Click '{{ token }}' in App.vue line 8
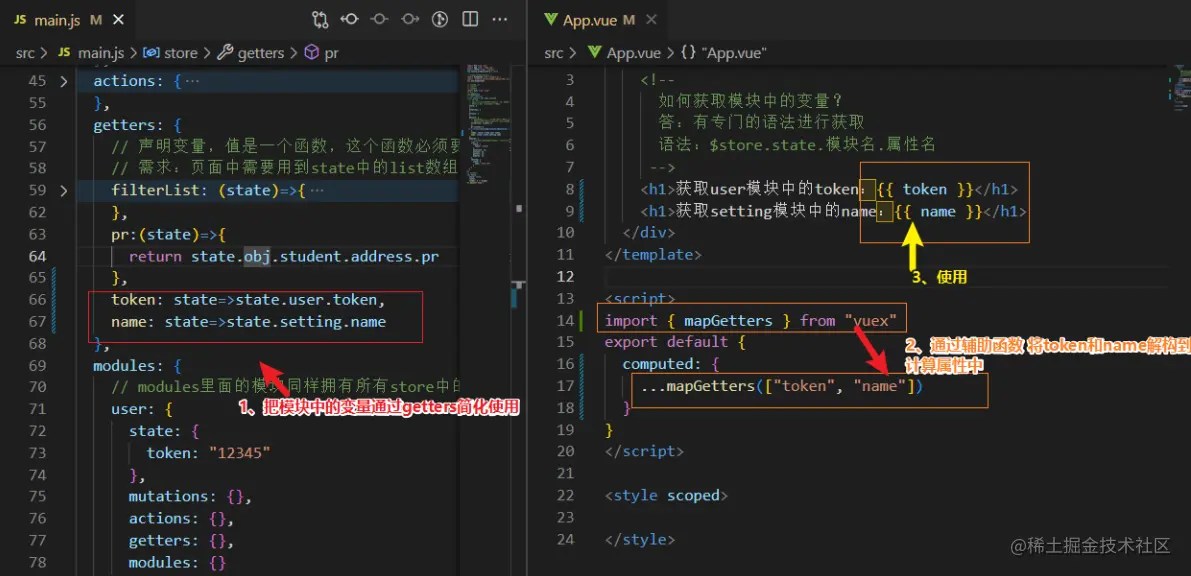This screenshot has width=1191, height=576. [x=924, y=190]
